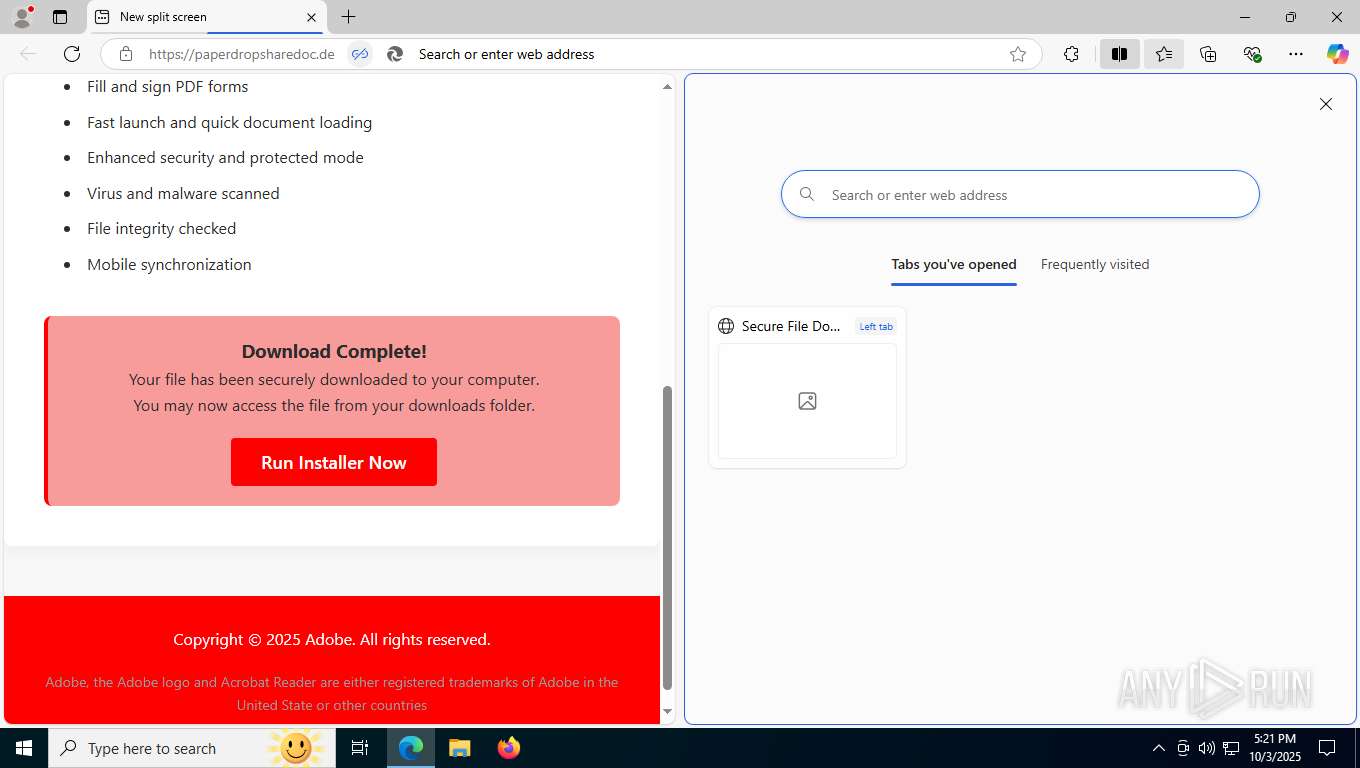Viewport: 1360px width, 768px height.
Task: Click the taskbar Type here to search box
Action: coord(192,748)
